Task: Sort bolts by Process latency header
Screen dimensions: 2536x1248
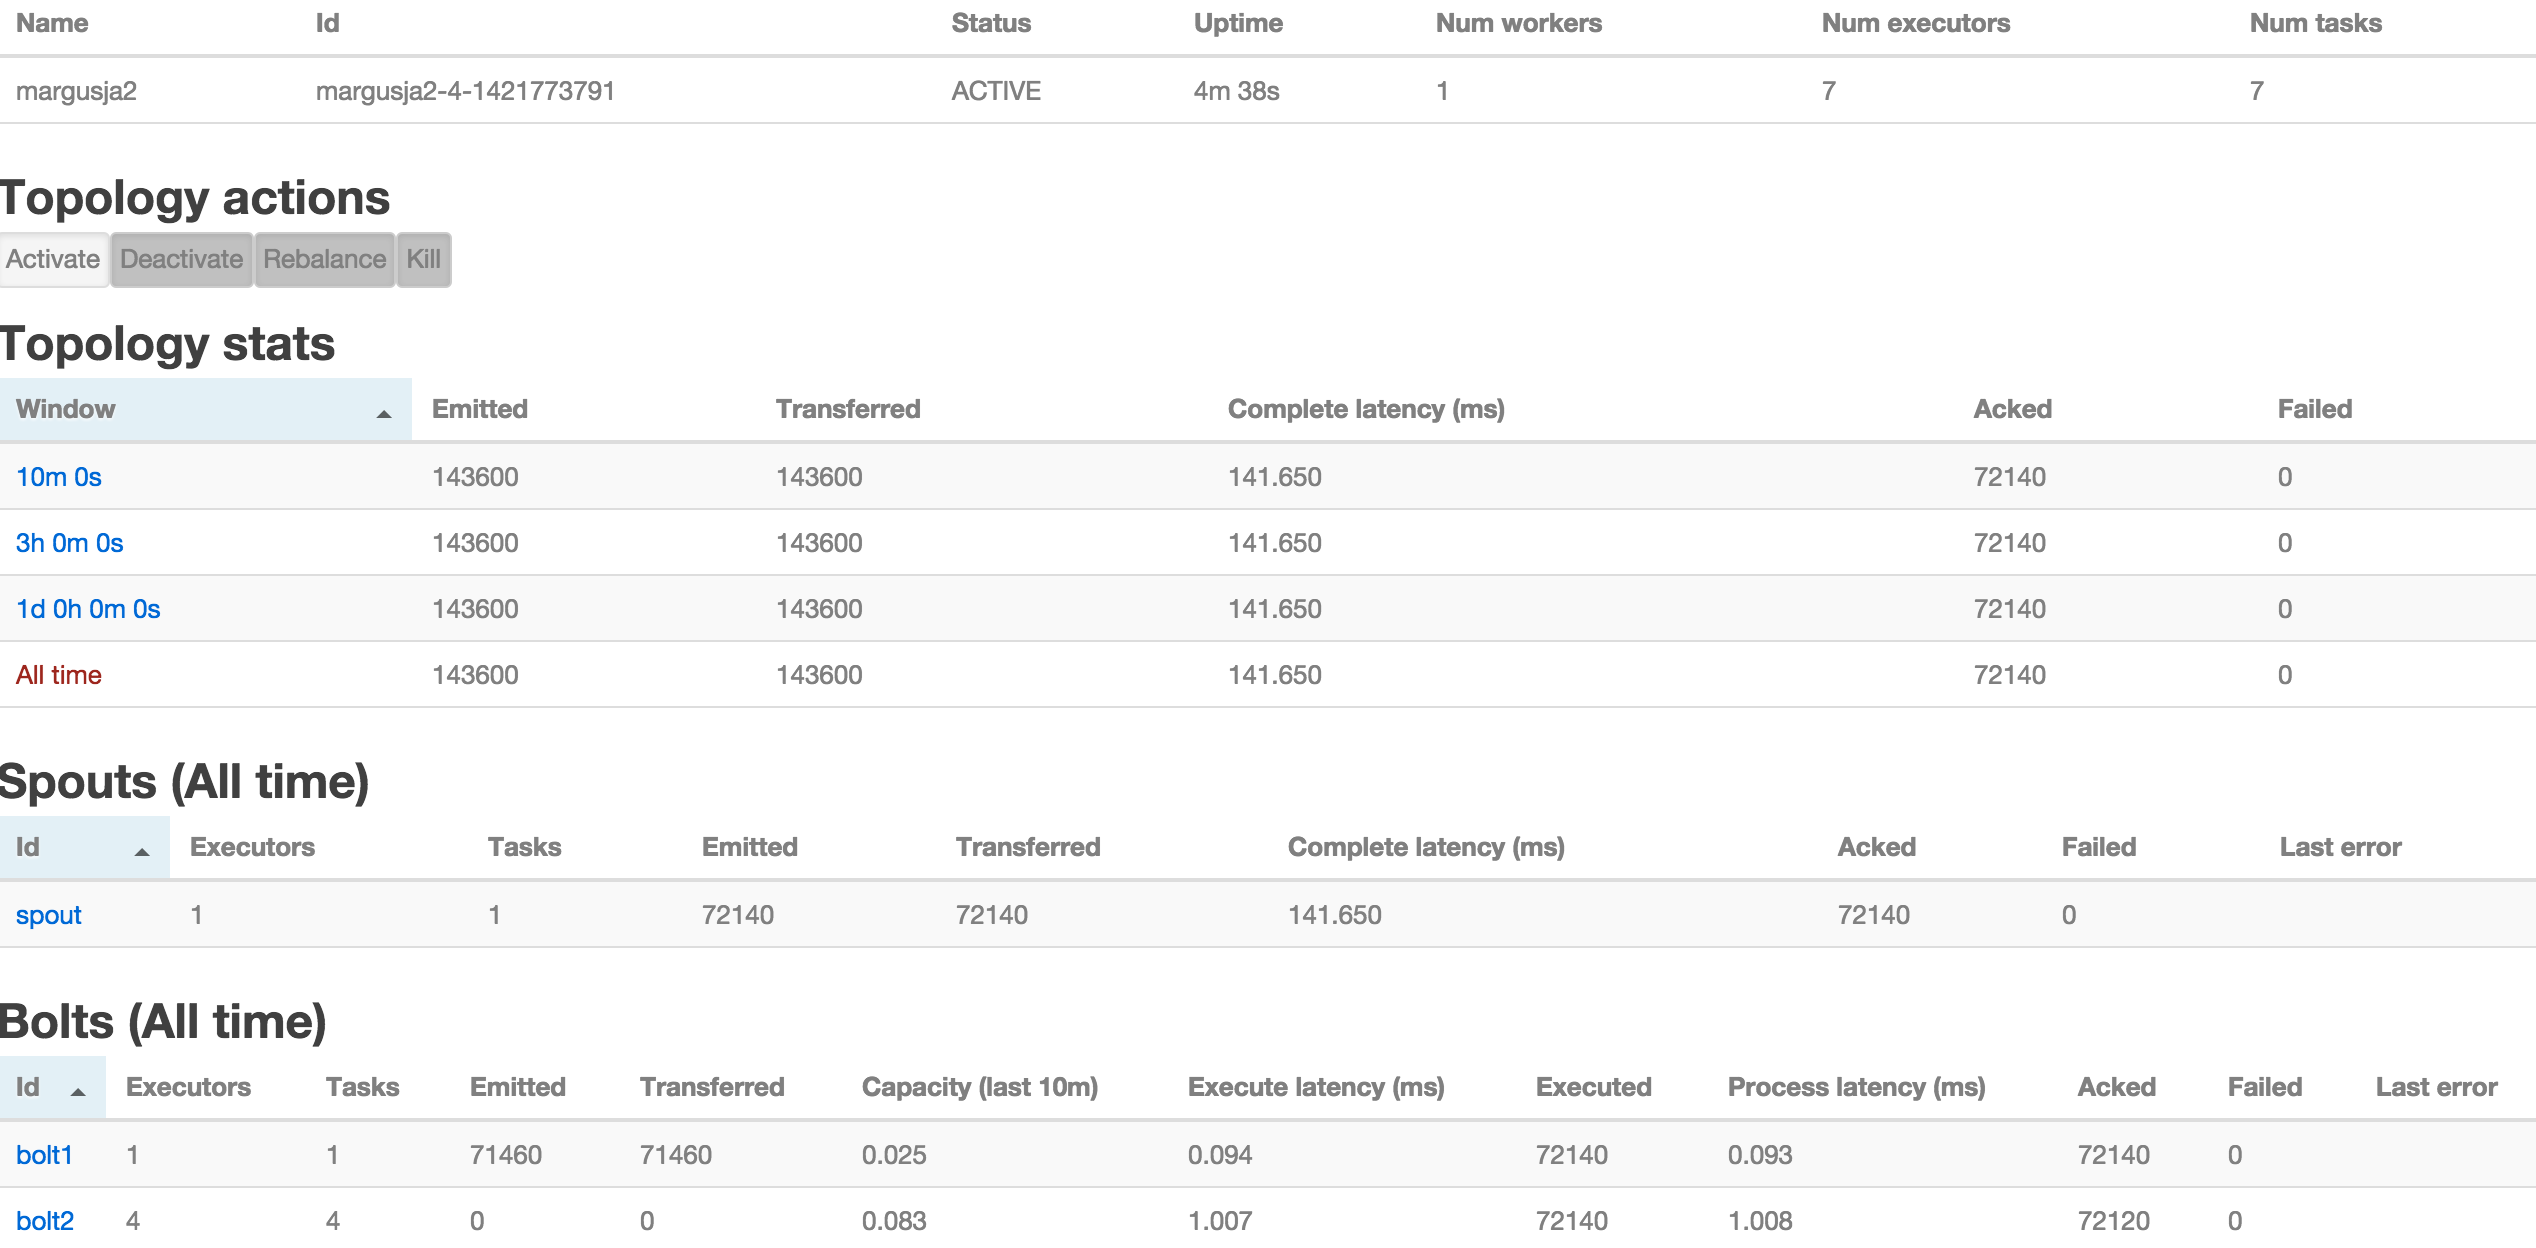Action: (x=1855, y=1087)
